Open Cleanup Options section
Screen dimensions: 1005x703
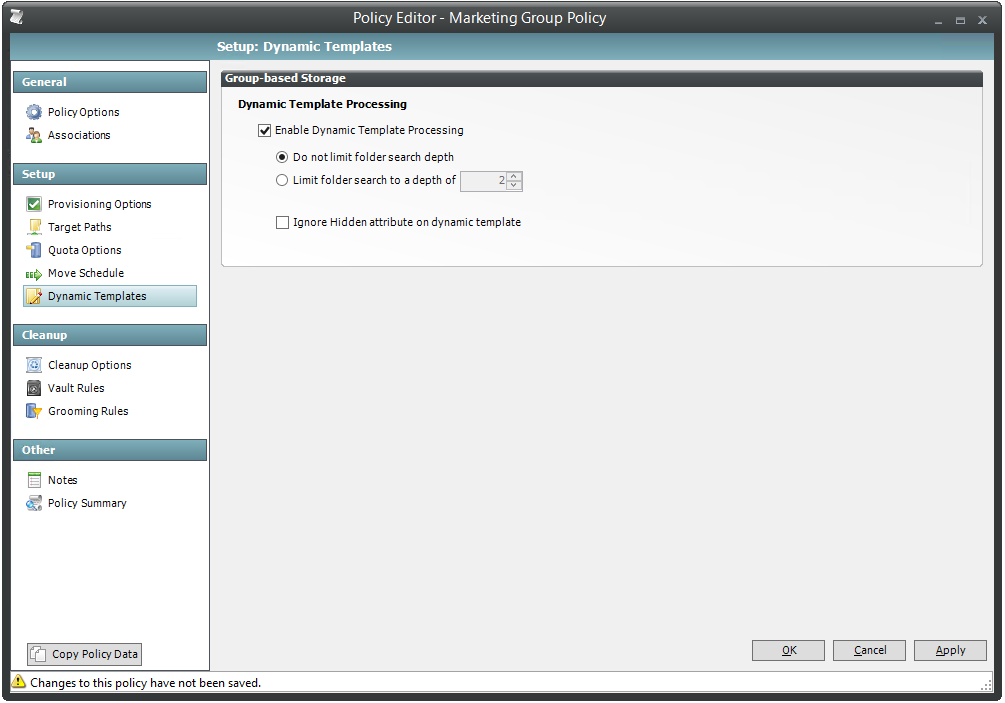click(x=90, y=365)
